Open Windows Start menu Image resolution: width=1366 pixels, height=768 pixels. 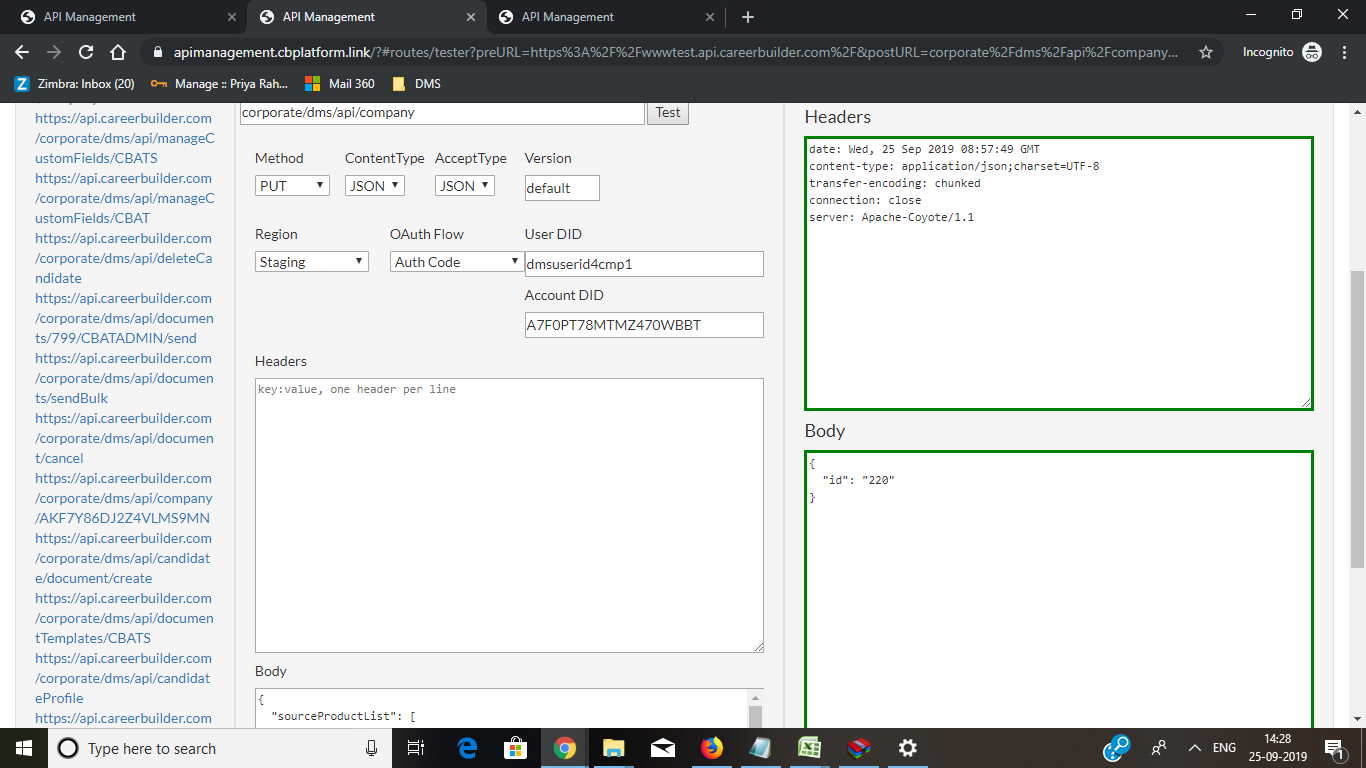pos(23,748)
